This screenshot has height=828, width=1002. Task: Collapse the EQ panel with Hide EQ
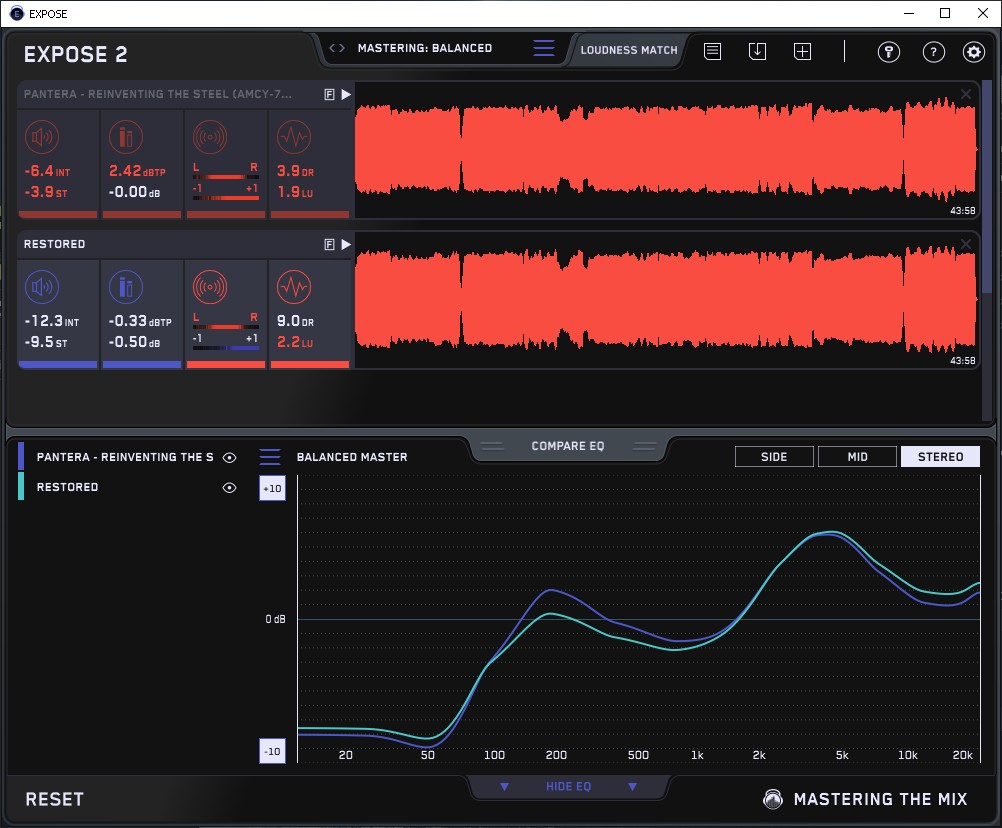(568, 787)
